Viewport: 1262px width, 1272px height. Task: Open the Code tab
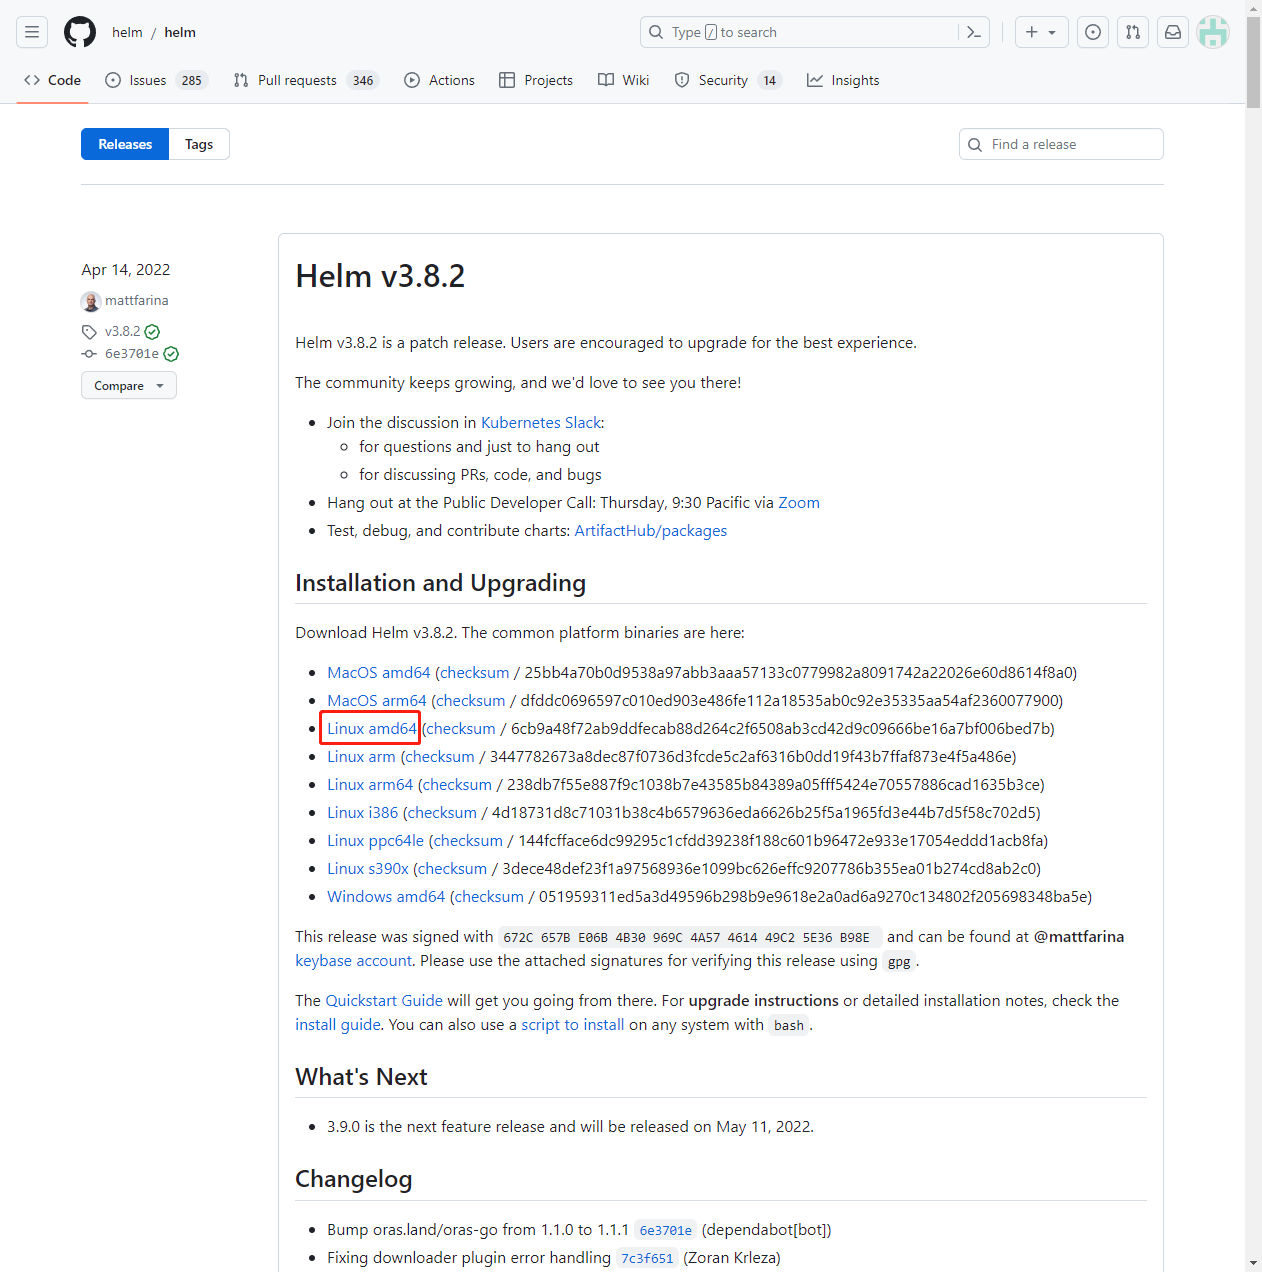(52, 80)
